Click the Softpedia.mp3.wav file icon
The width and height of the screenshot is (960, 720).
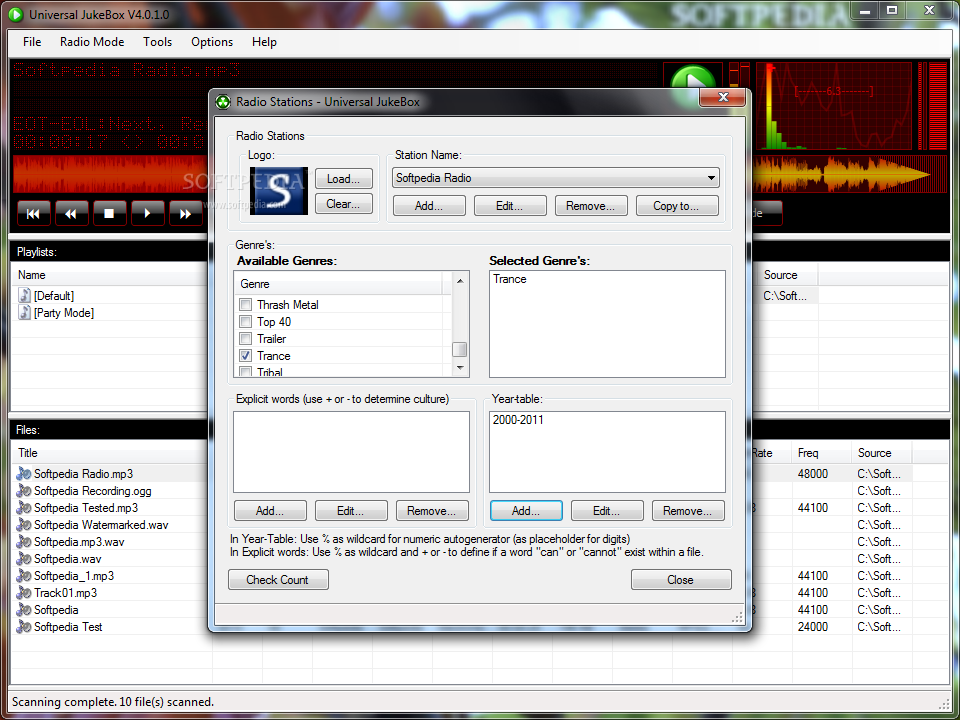(24, 542)
